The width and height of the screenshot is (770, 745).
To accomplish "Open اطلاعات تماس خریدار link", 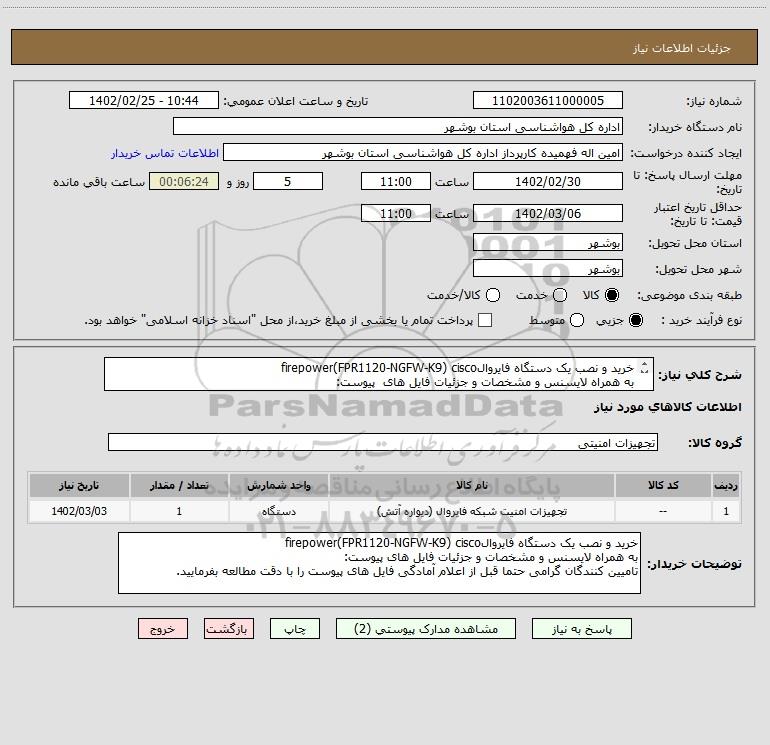I will click(x=165, y=153).
